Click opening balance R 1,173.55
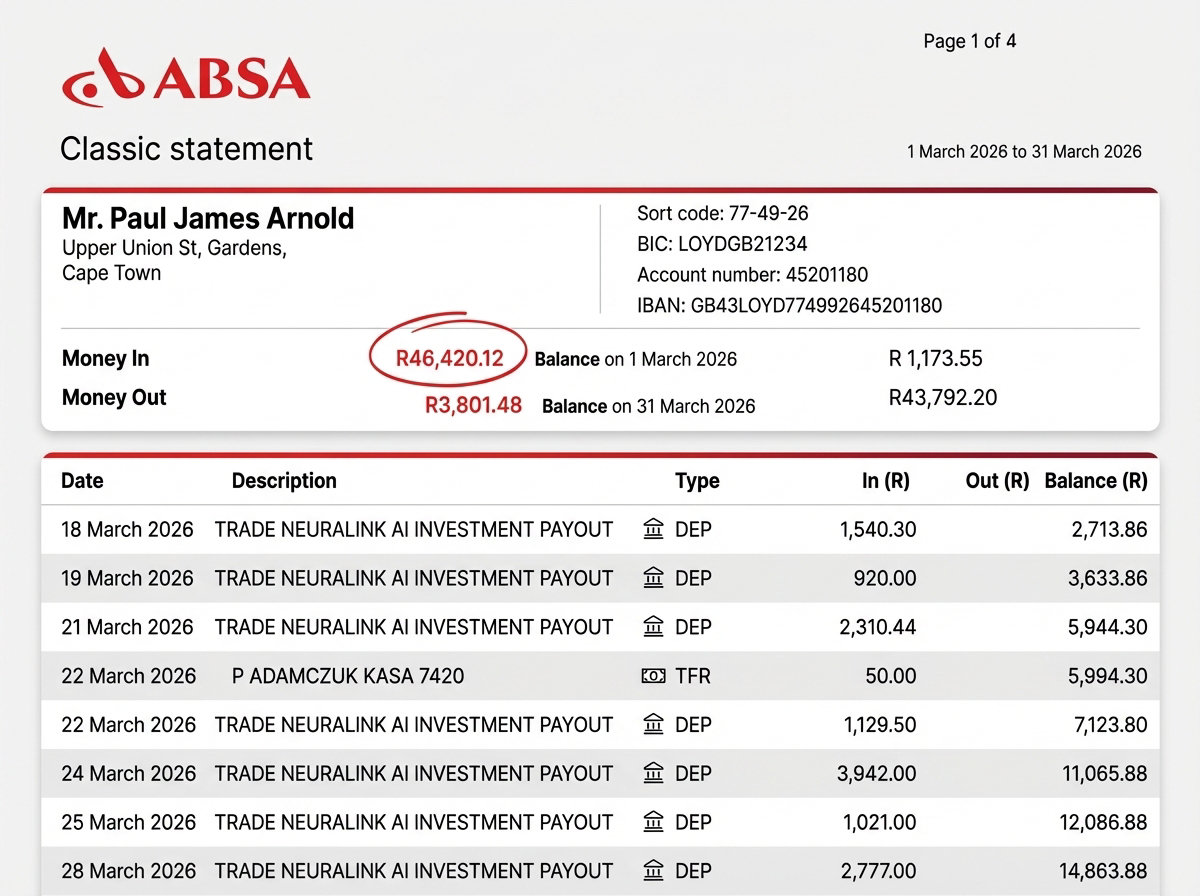 pos(936,359)
